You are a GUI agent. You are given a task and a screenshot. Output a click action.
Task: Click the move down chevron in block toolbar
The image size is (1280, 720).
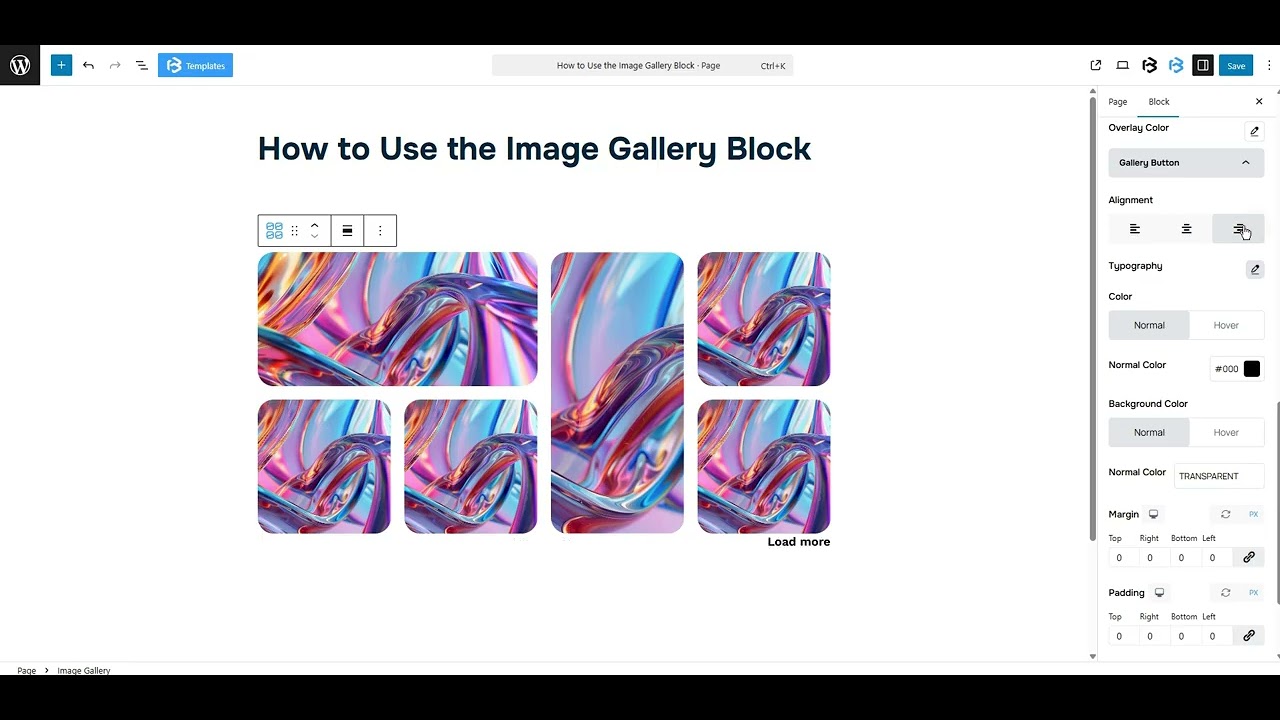pos(314,237)
